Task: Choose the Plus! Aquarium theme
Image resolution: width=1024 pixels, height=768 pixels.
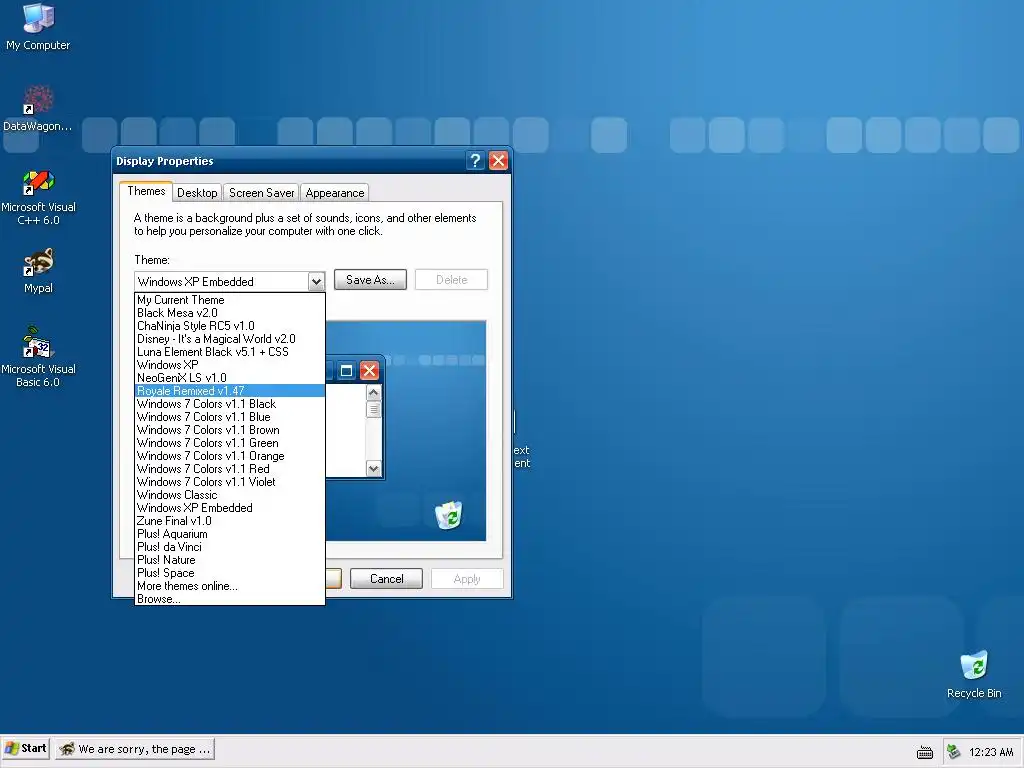Action: (x=230, y=534)
